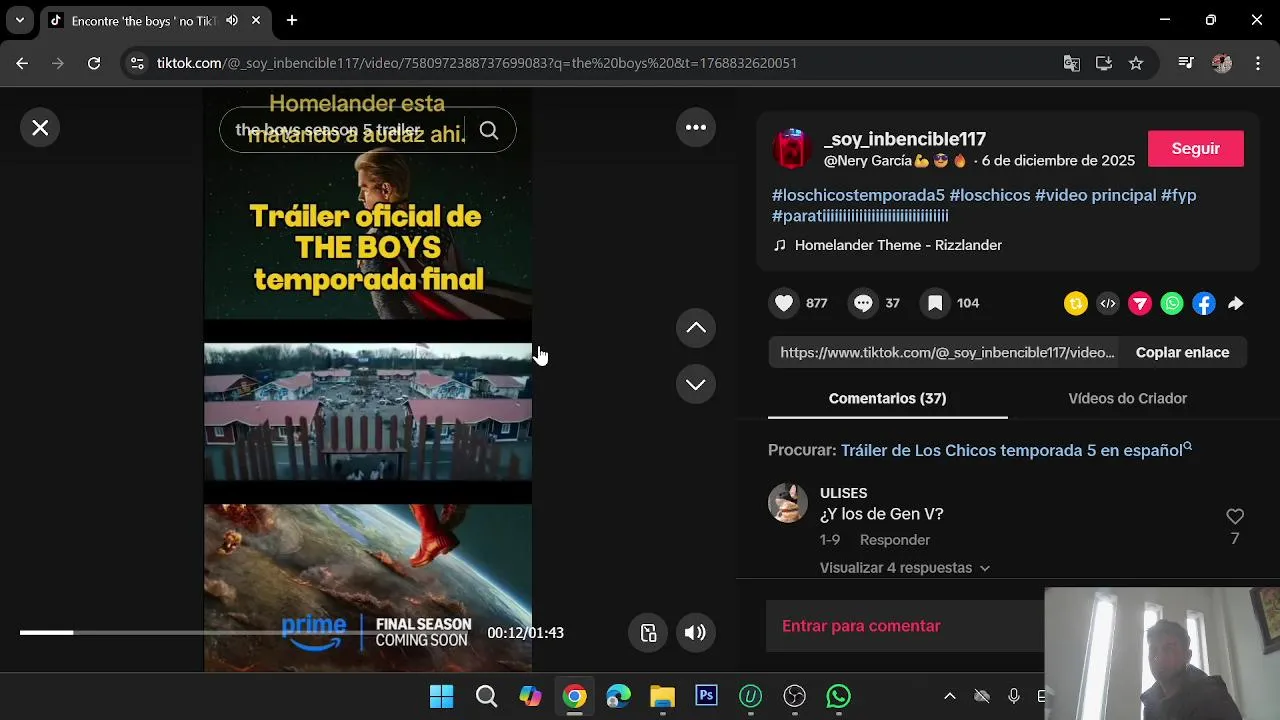This screenshot has width=1280, height=720.
Task: Click the #loschicostemporada5 hashtag
Action: [x=858, y=195]
